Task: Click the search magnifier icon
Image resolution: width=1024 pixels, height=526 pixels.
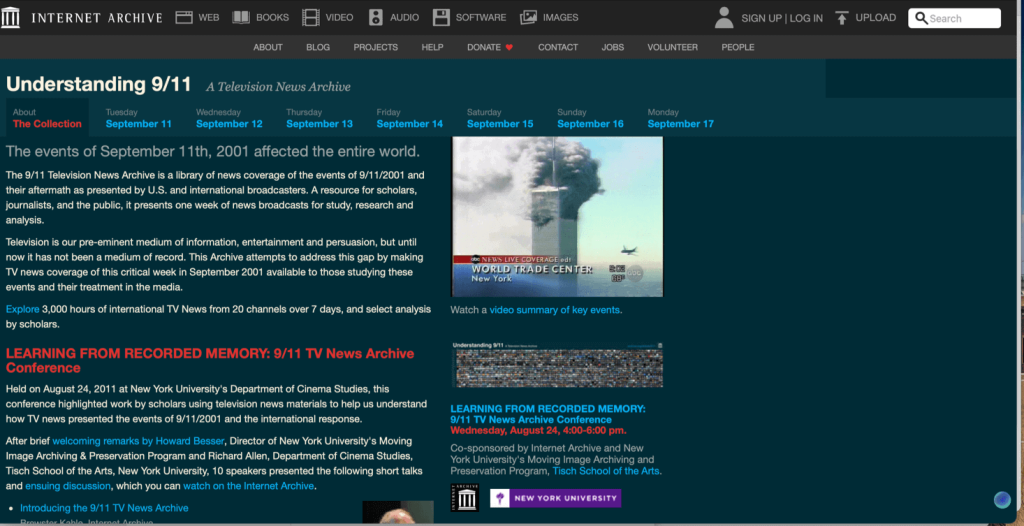Action: click(921, 18)
